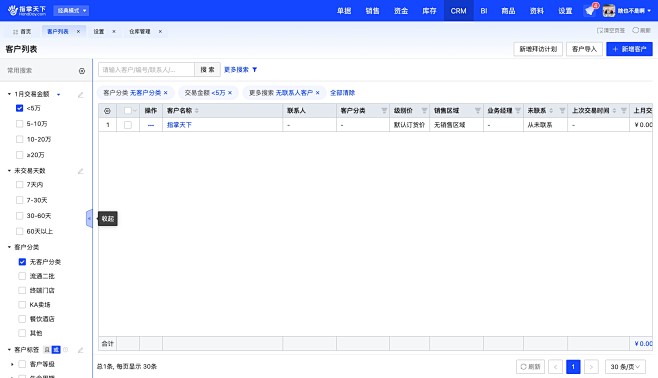The width and height of the screenshot is (658, 378).
Task: Check the KA卖场 checkbox
Action: tap(22, 305)
